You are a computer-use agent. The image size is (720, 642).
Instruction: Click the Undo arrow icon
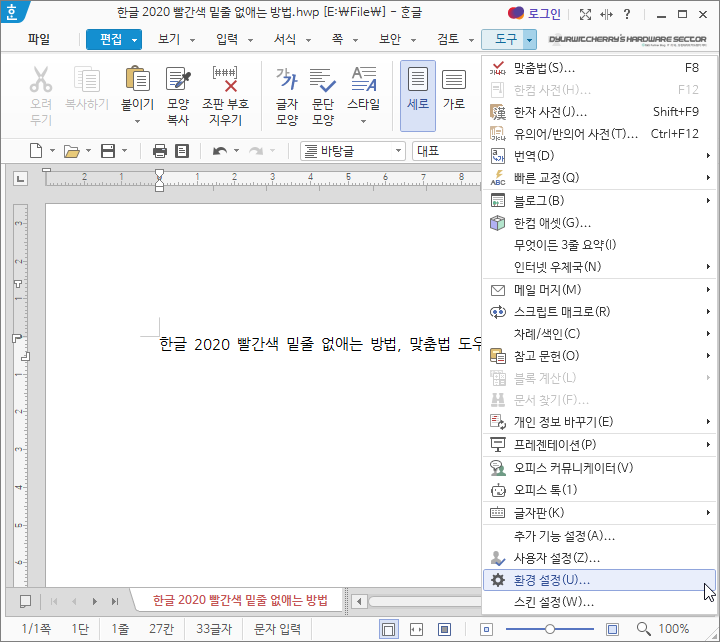[x=220, y=151]
